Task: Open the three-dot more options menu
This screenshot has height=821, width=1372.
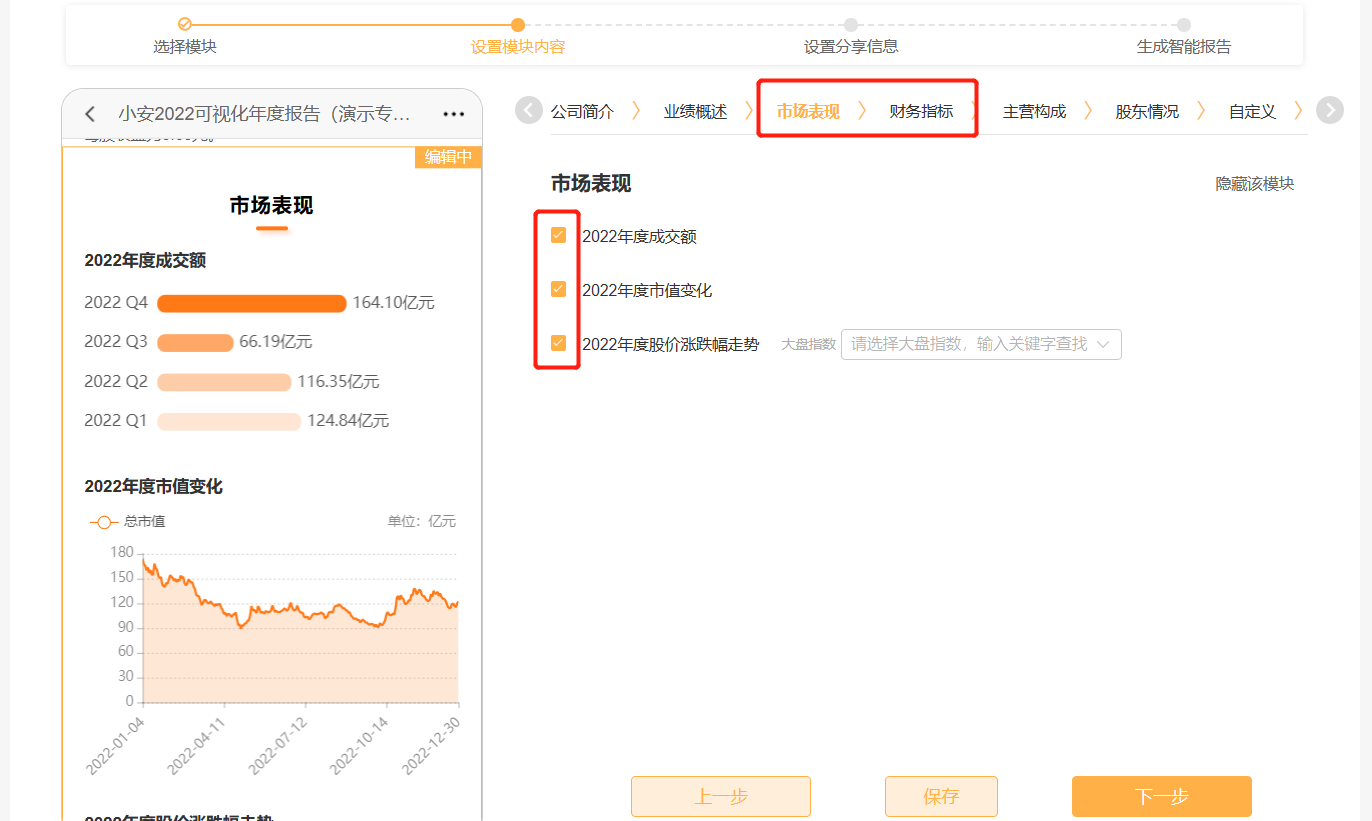Action: [454, 114]
